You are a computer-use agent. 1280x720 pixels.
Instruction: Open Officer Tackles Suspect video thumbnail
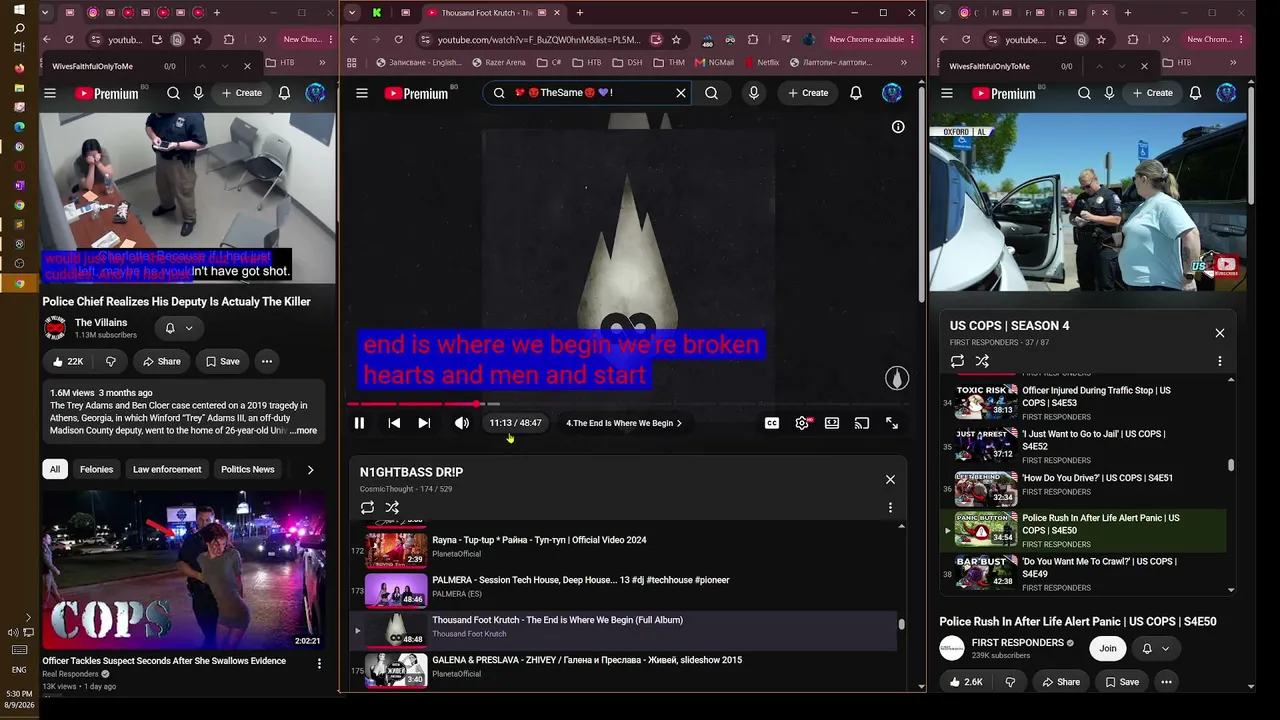click(x=184, y=570)
